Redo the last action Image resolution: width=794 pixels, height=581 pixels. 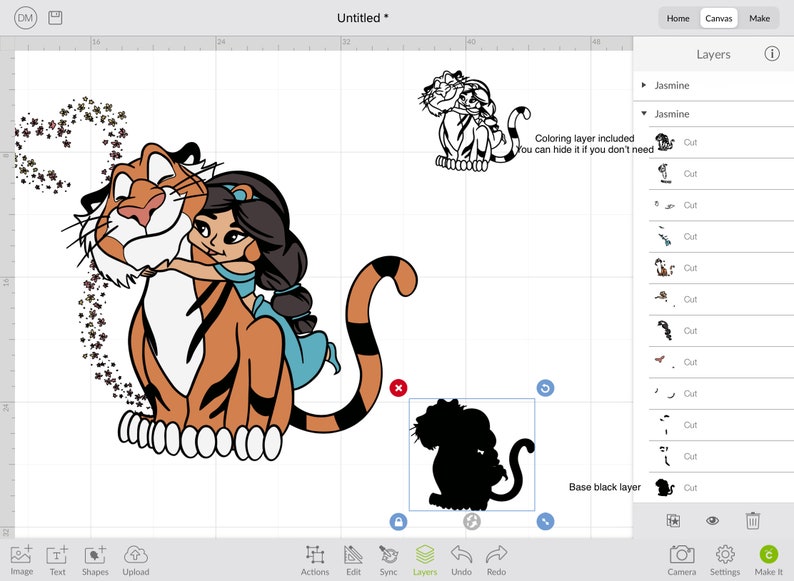[x=496, y=560]
